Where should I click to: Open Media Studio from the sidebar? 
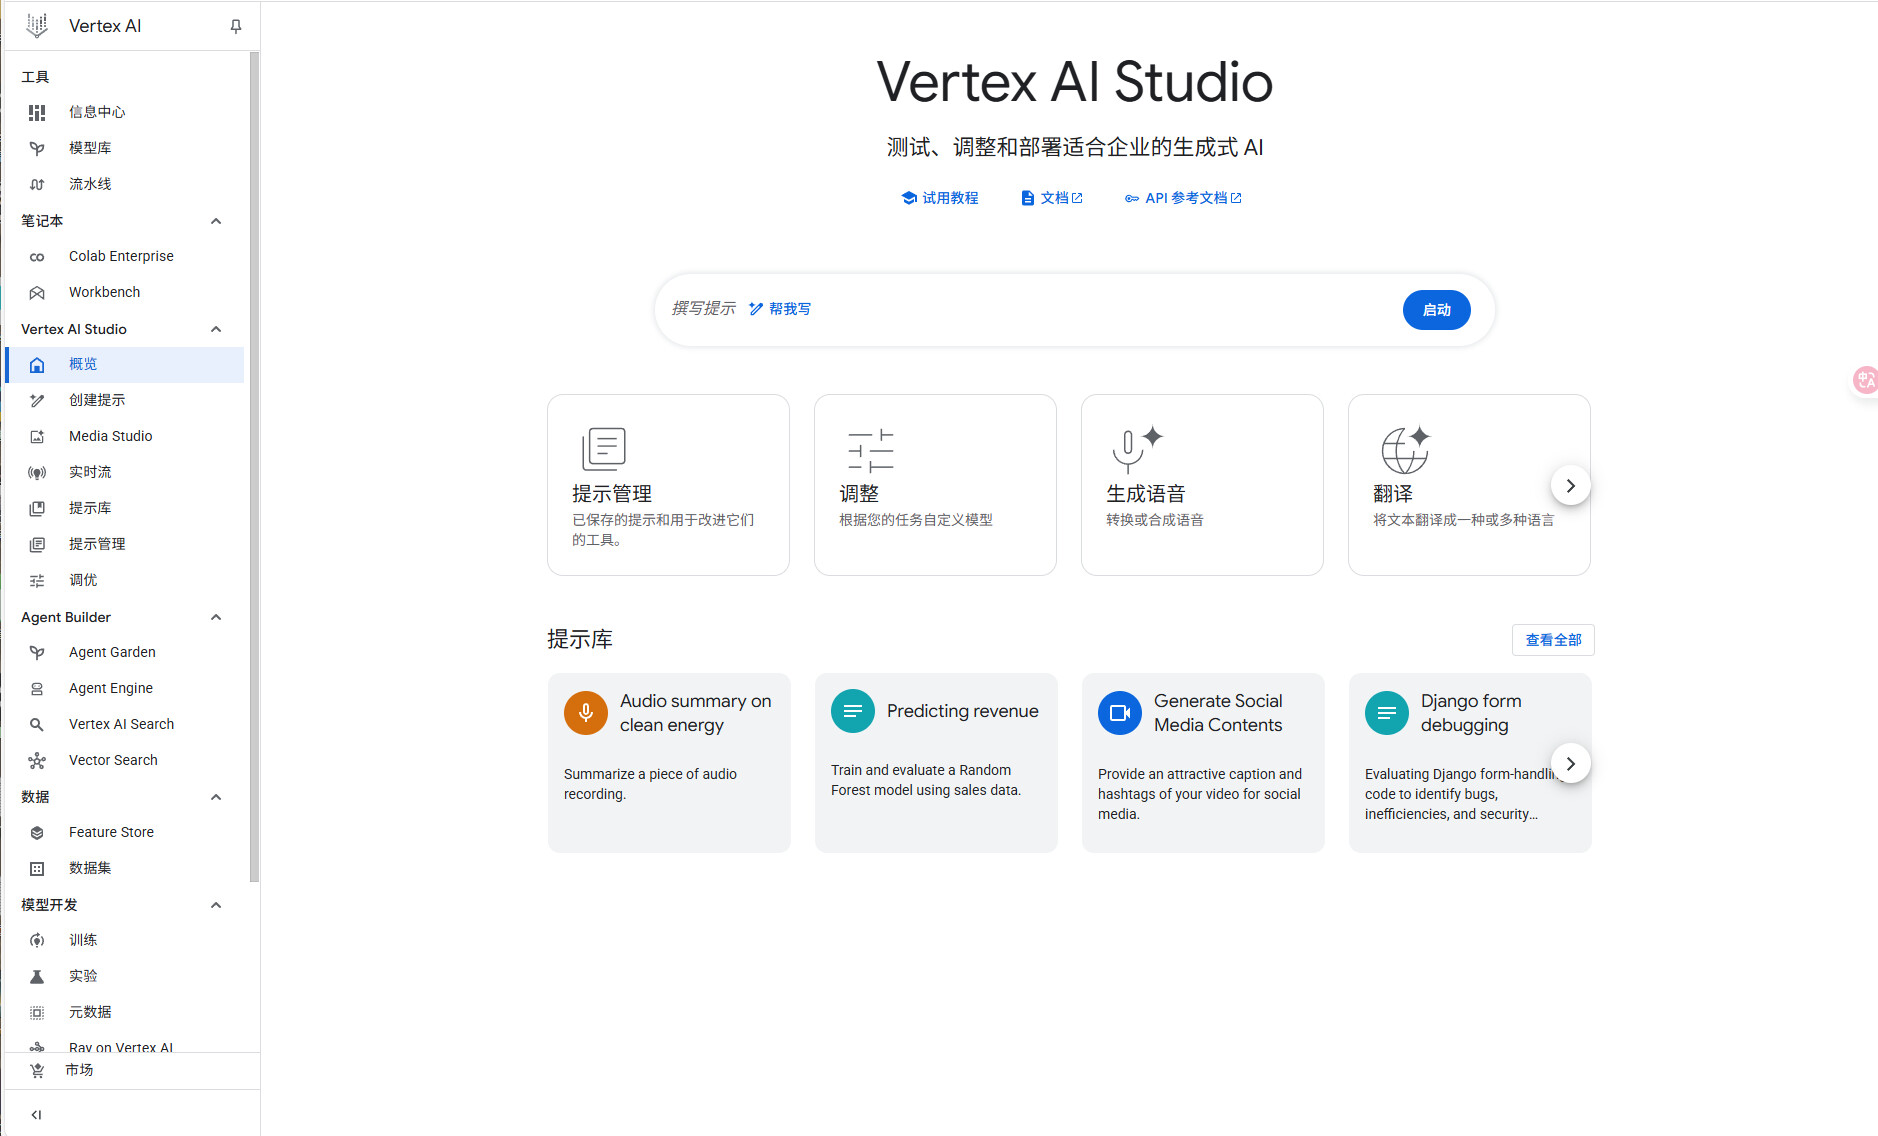click(x=110, y=436)
